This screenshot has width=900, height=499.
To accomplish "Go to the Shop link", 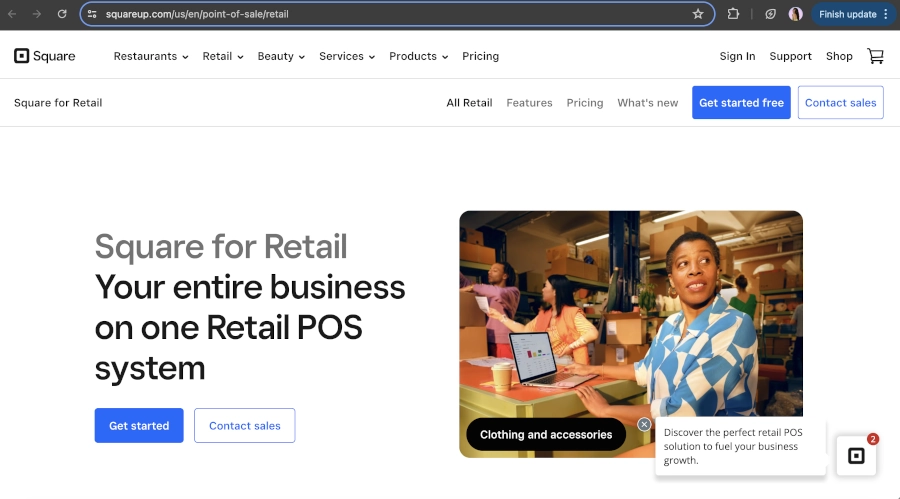I will coord(839,56).
